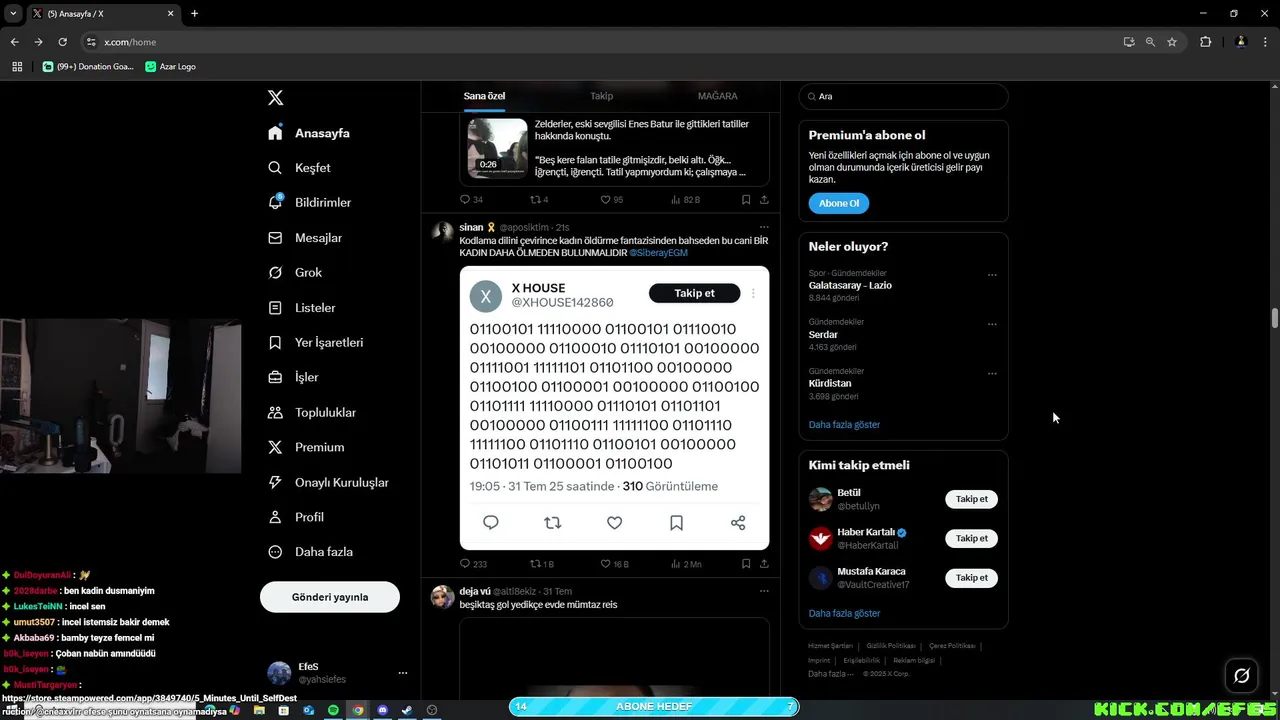Go to Anasayfa home page

pos(309,133)
